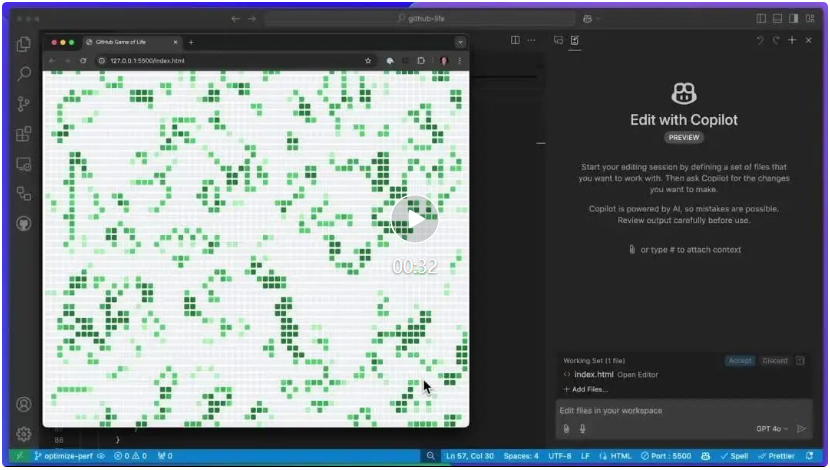Open Customize Layout in the title bar

pos(810,19)
